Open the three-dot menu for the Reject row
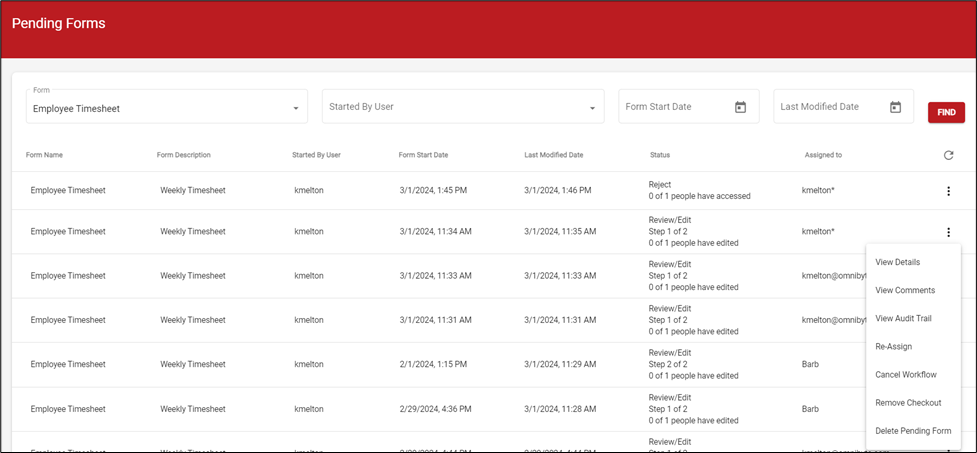Screen dimensions: 977x453 pos(947,190)
